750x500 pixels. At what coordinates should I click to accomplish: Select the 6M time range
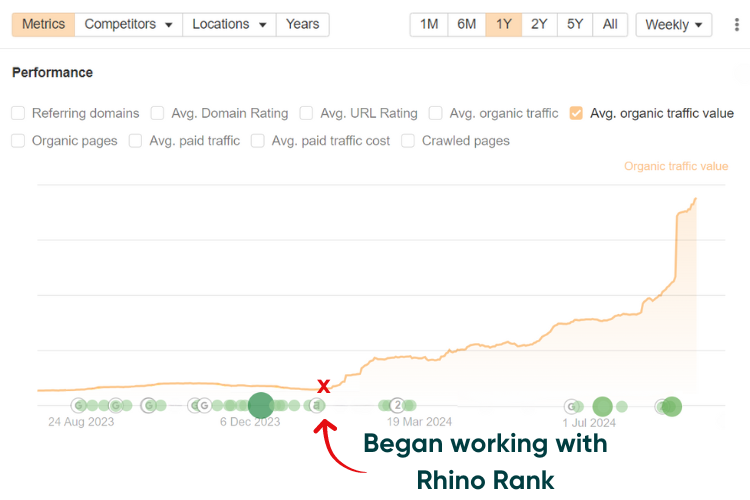[x=466, y=24]
